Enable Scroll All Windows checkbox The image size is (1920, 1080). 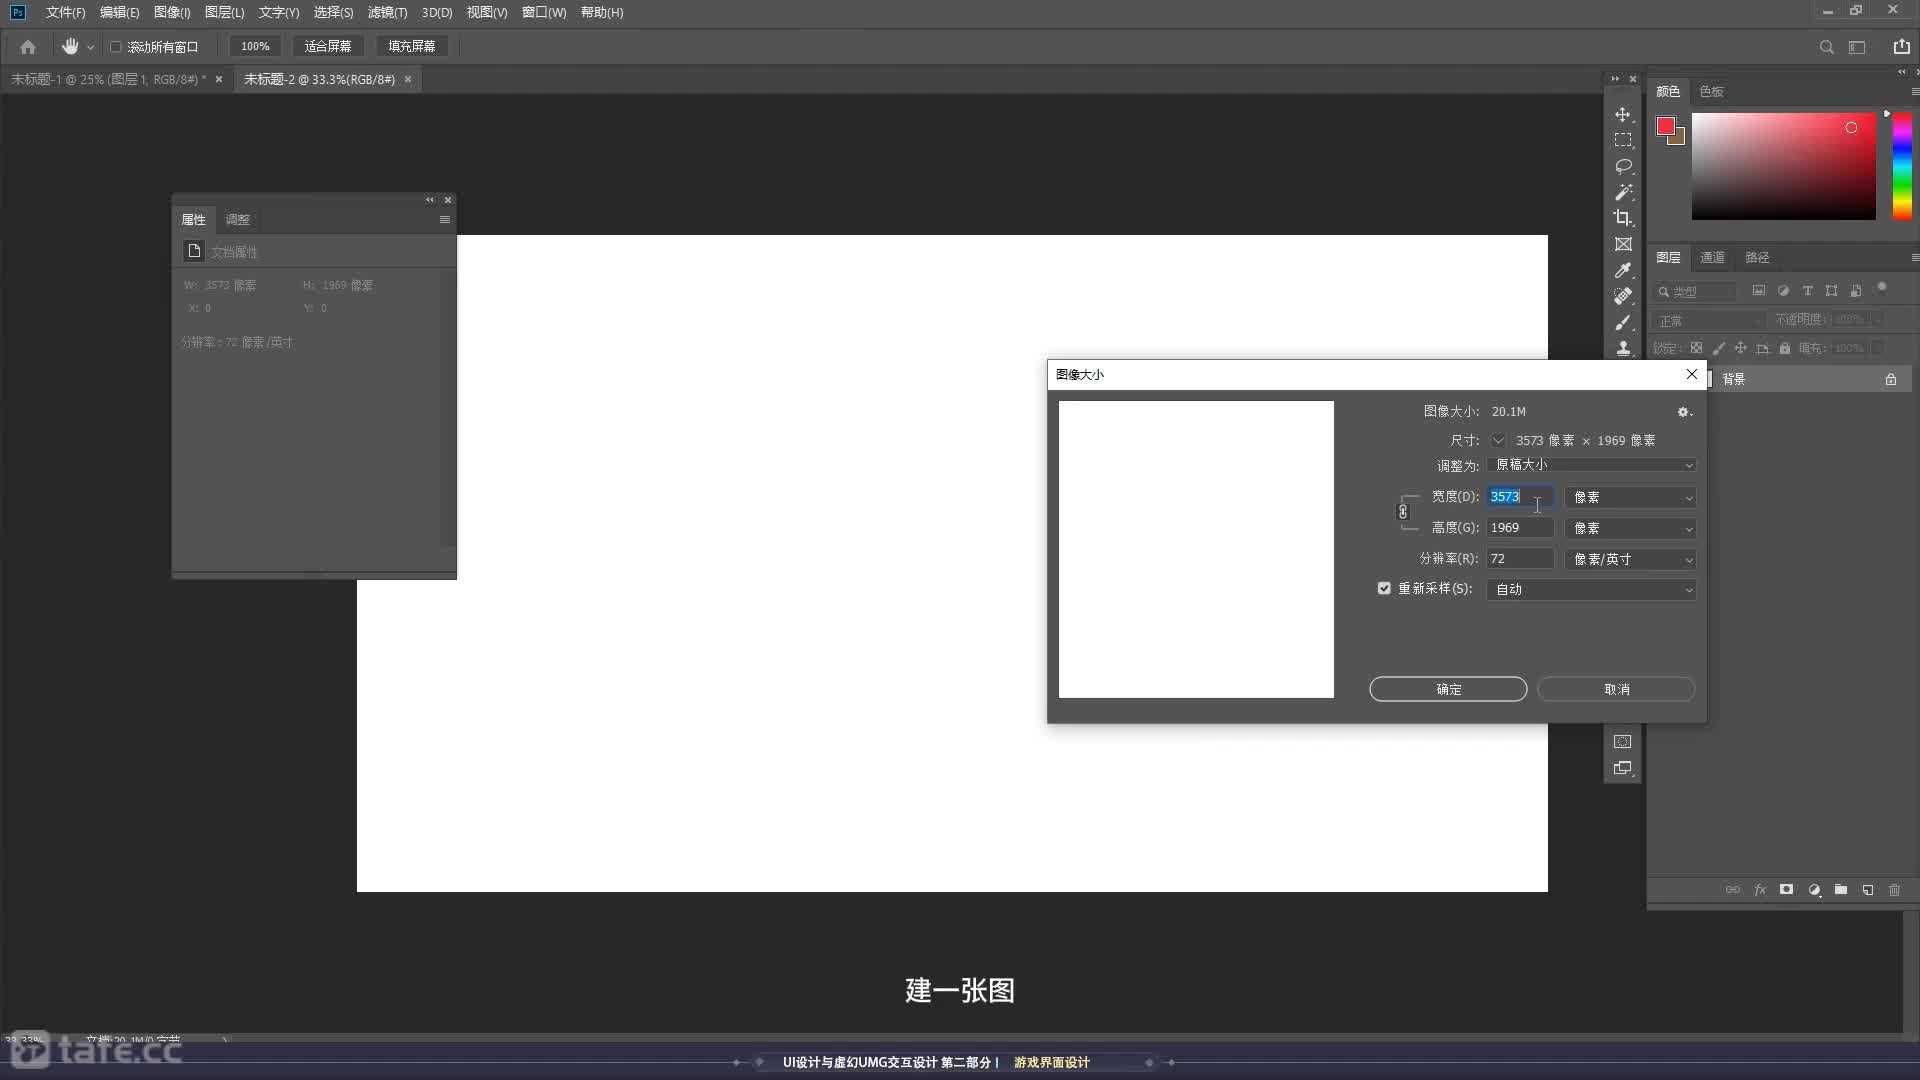pyautogui.click(x=116, y=47)
